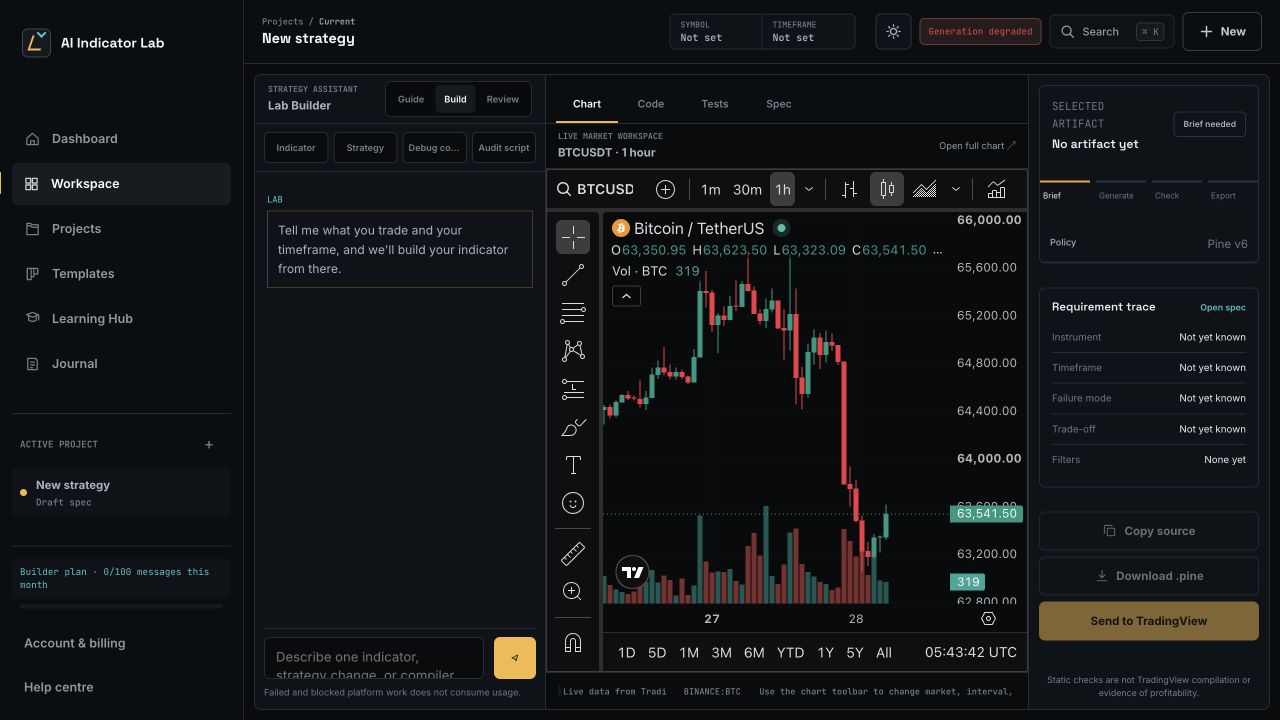This screenshot has width=1280, height=720.
Task: Select the zoom in tool
Action: 573,591
